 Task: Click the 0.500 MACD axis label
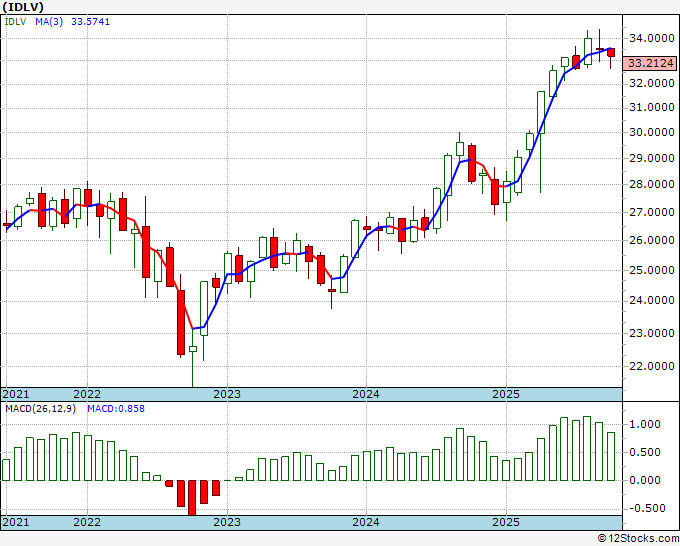644,452
